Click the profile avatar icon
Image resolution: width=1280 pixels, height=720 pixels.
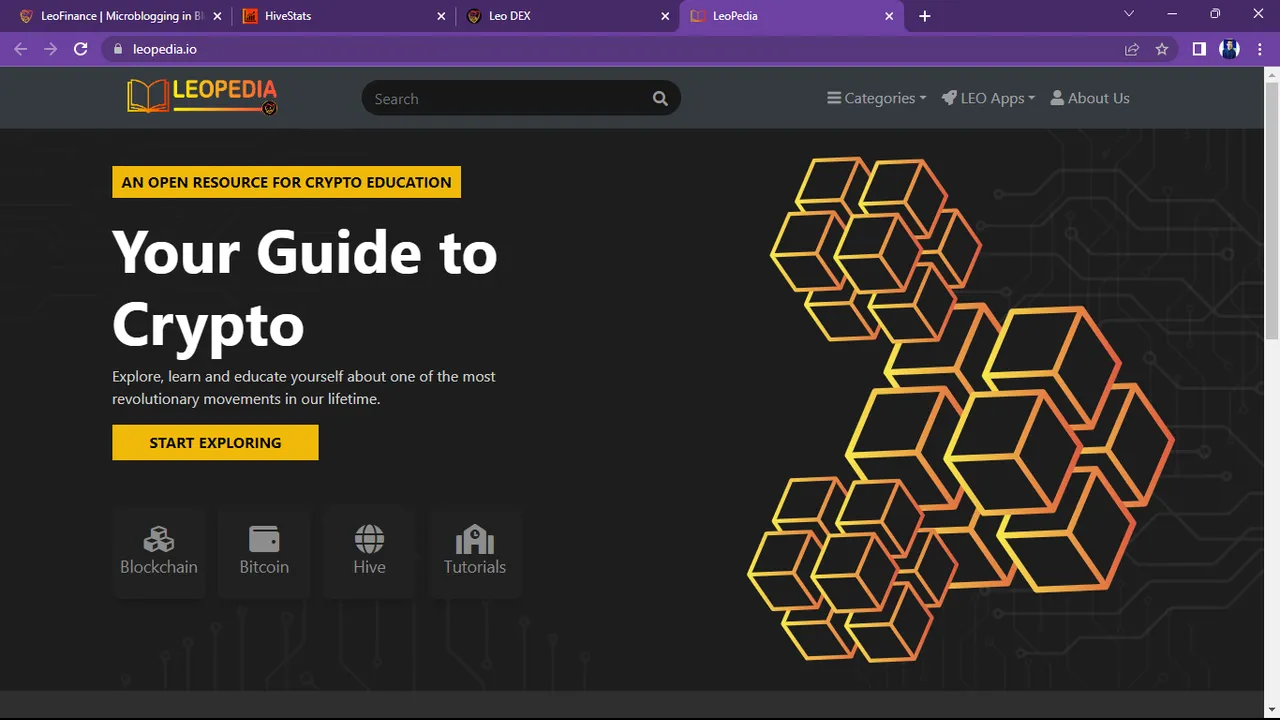(1230, 49)
